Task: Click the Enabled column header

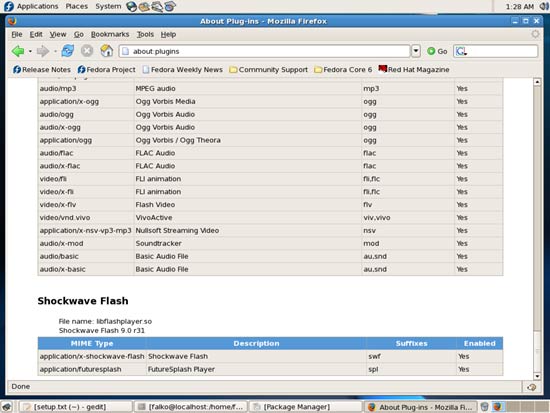Action: point(479,343)
